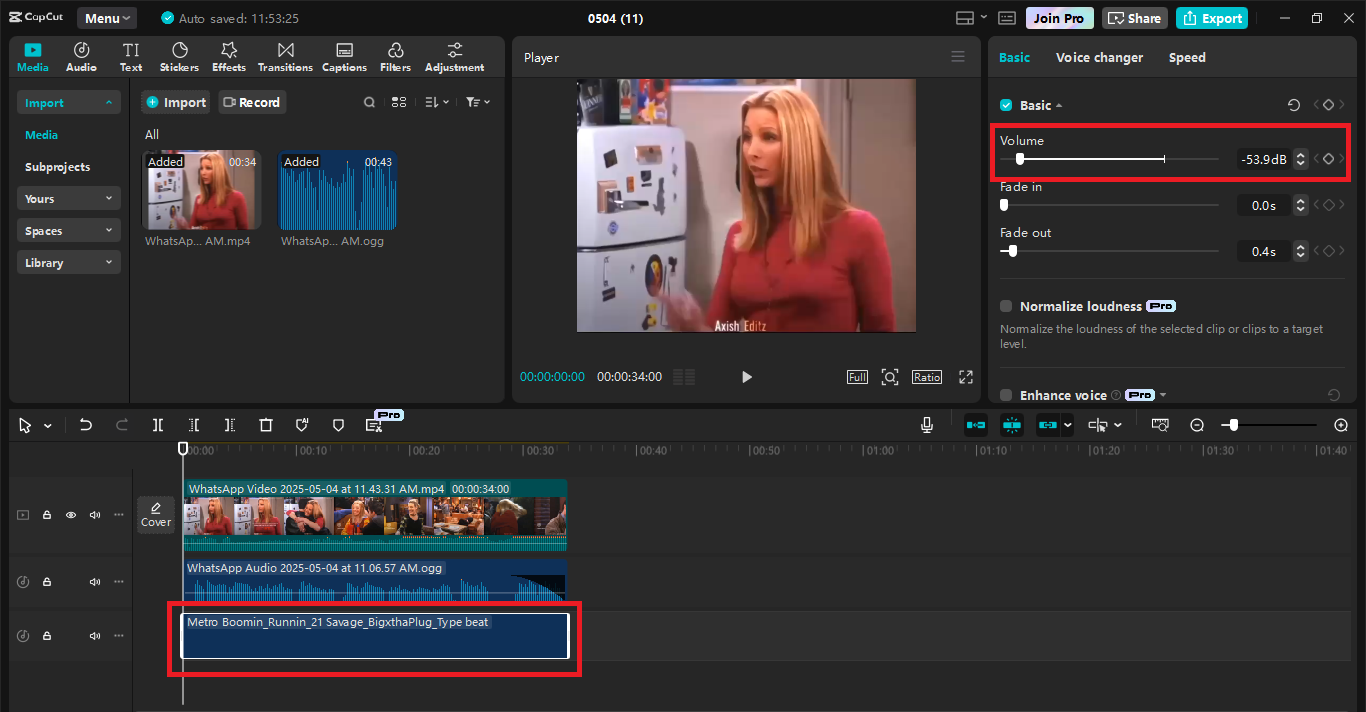Click the preview axis split-cursor icon
The image size is (1366, 712).
click(x=1098, y=425)
